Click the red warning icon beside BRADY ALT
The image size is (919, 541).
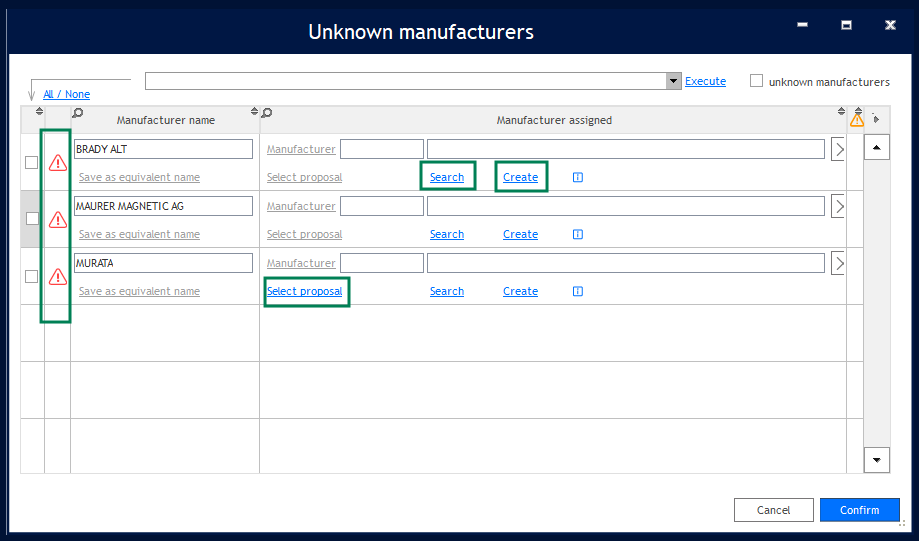click(58, 162)
